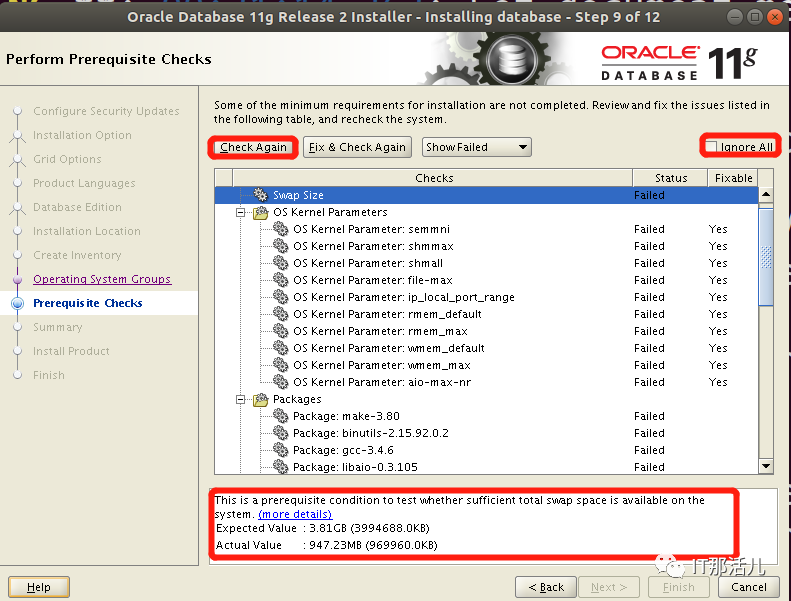The image size is (791, 601).
Task: Click the gear icon beside ip_local_port_range
Action: coord(280,297)
